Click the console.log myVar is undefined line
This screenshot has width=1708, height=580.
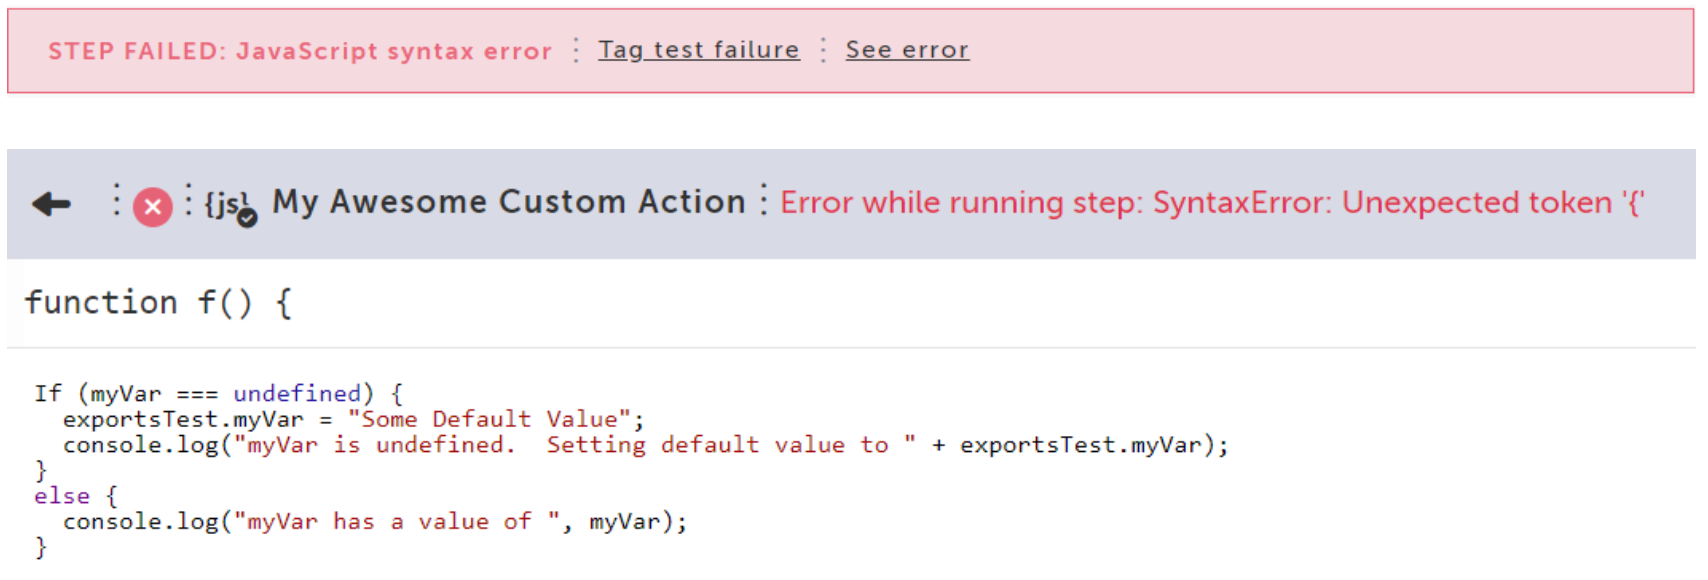646,445
